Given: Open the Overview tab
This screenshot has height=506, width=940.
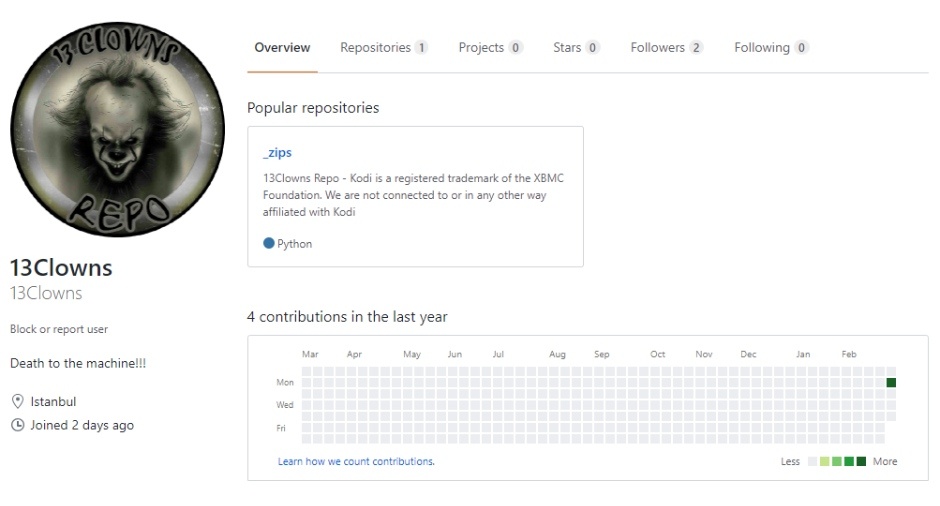Looking at the screenshot, I should pos(282,47).
